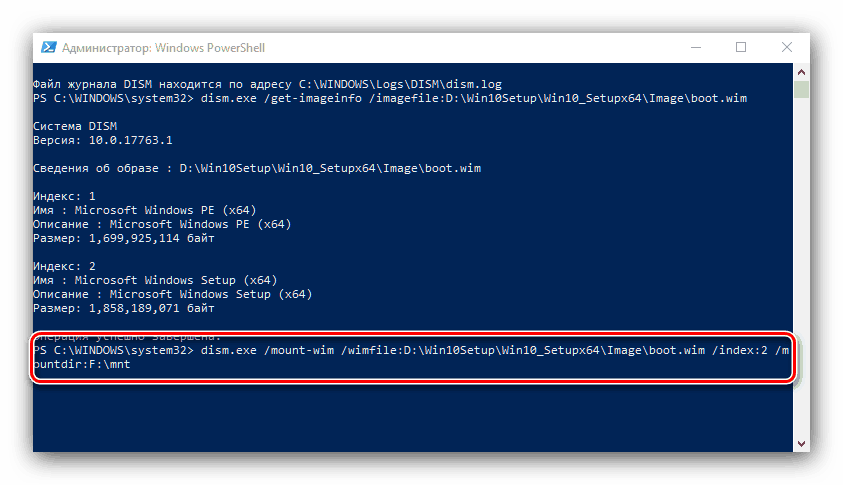The height and width of the screenshot is (485, 843).
Task: Click the dism.exe /get-imageinfo command line
Action: point(390,99)
